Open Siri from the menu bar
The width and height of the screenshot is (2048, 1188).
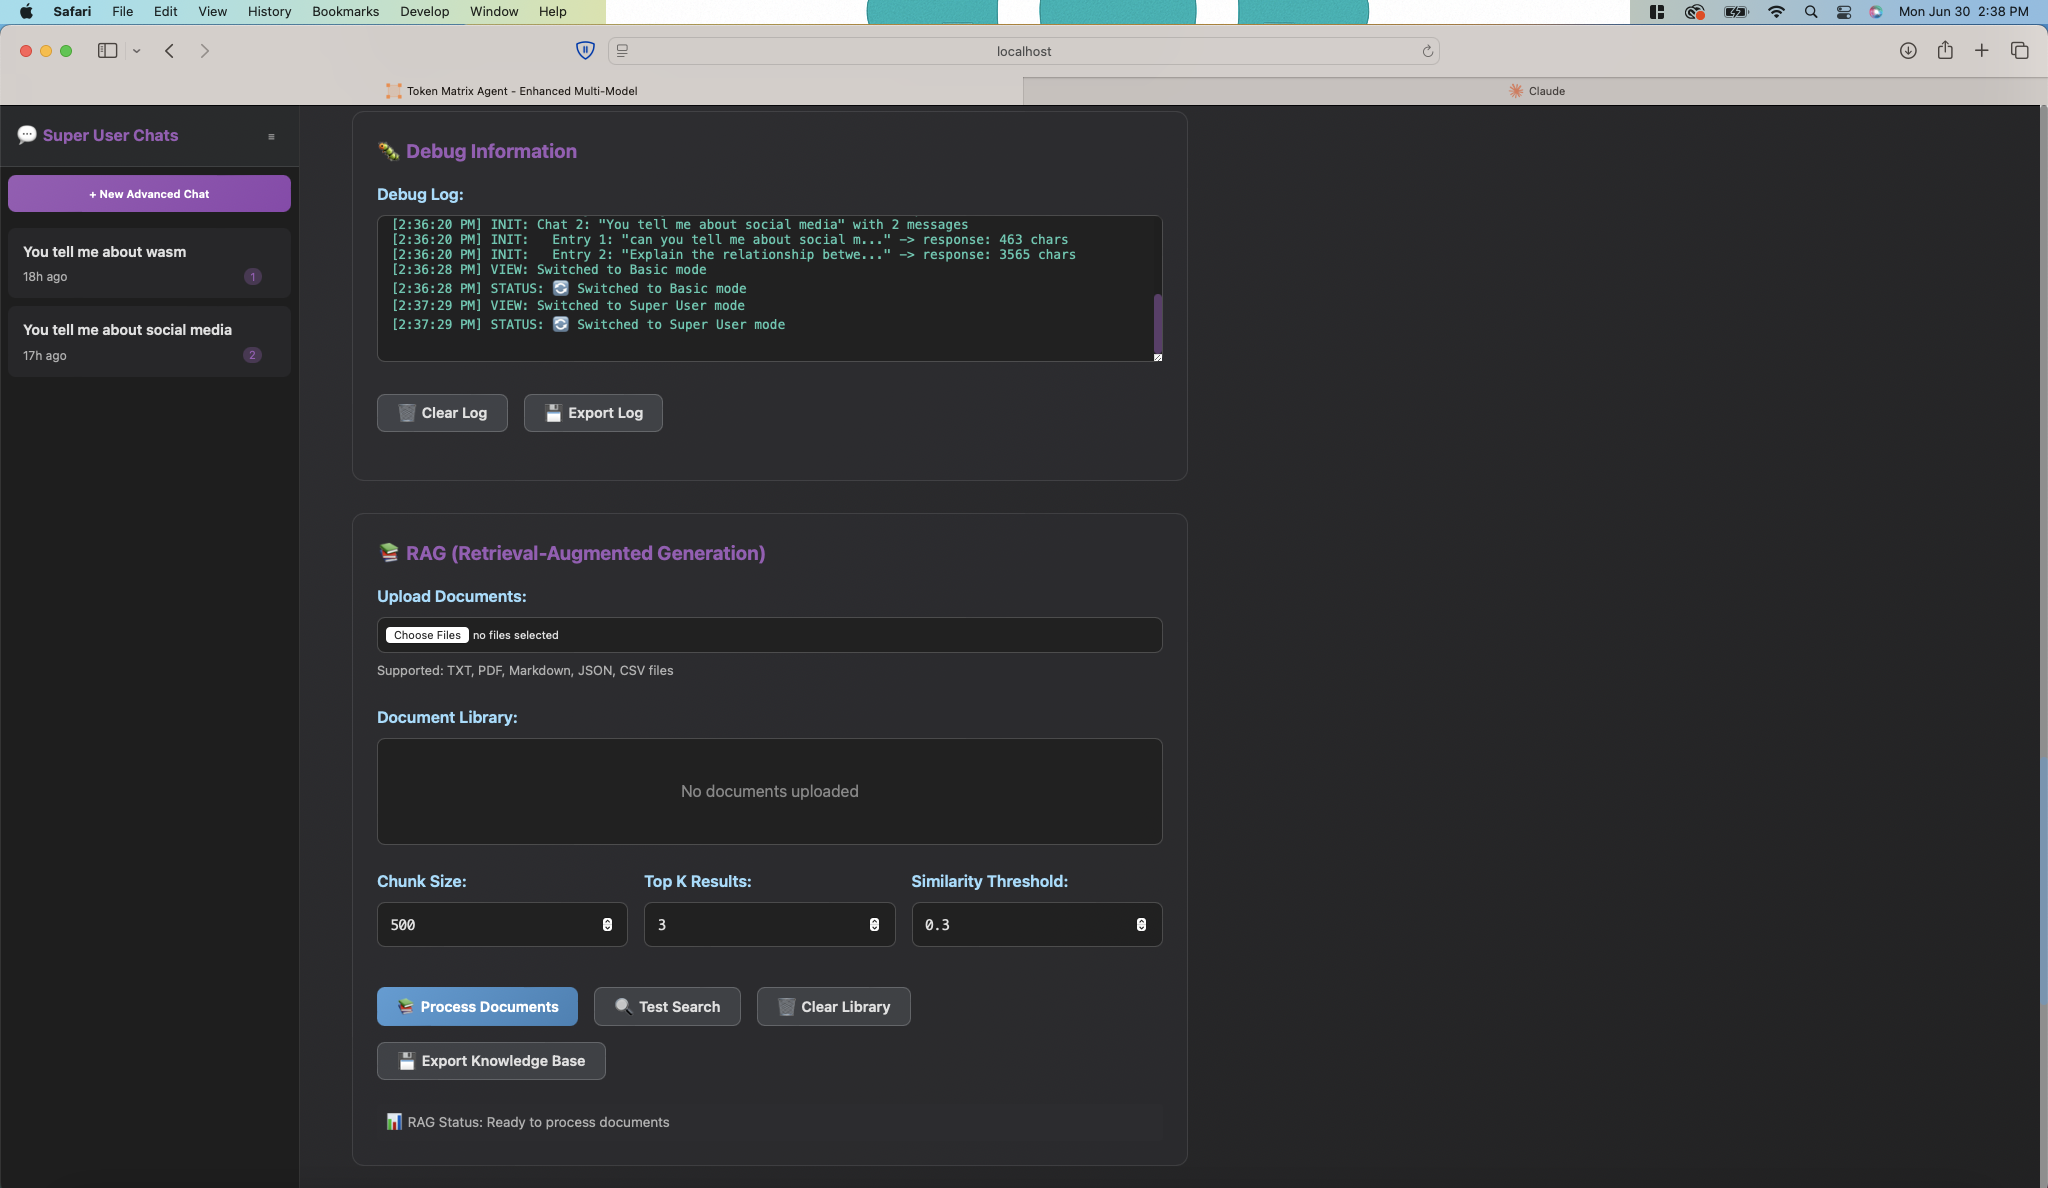(1876, 12)
